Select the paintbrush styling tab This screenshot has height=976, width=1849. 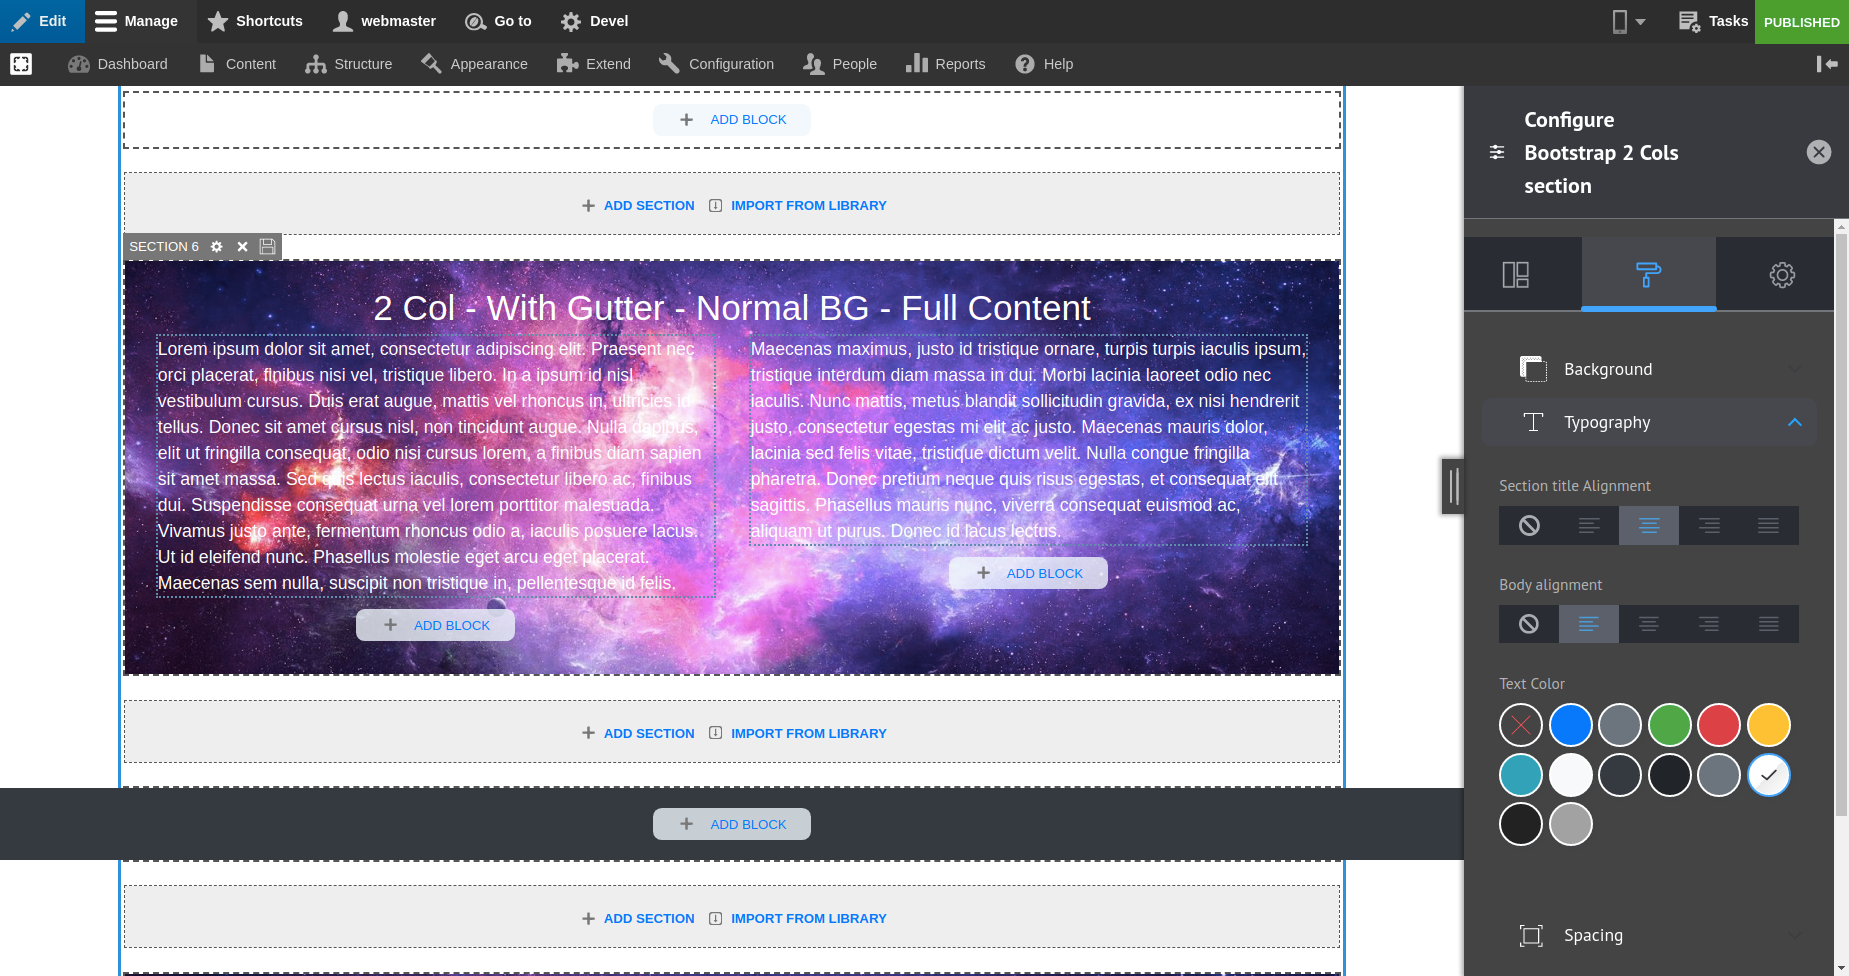pos(1648,273)
